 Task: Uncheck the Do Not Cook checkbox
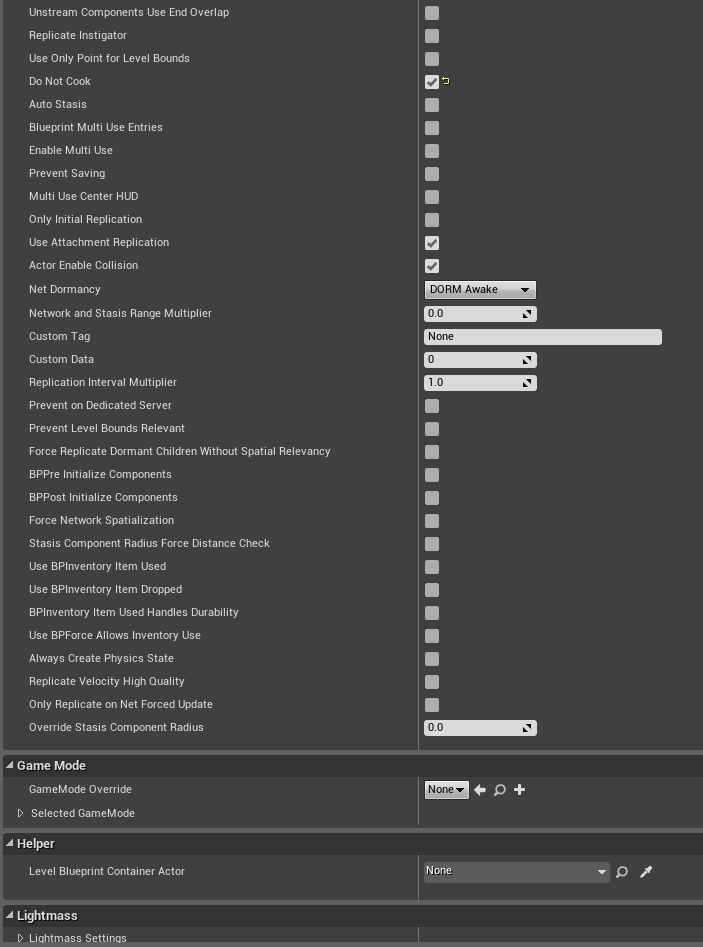(x=432, y=82)
